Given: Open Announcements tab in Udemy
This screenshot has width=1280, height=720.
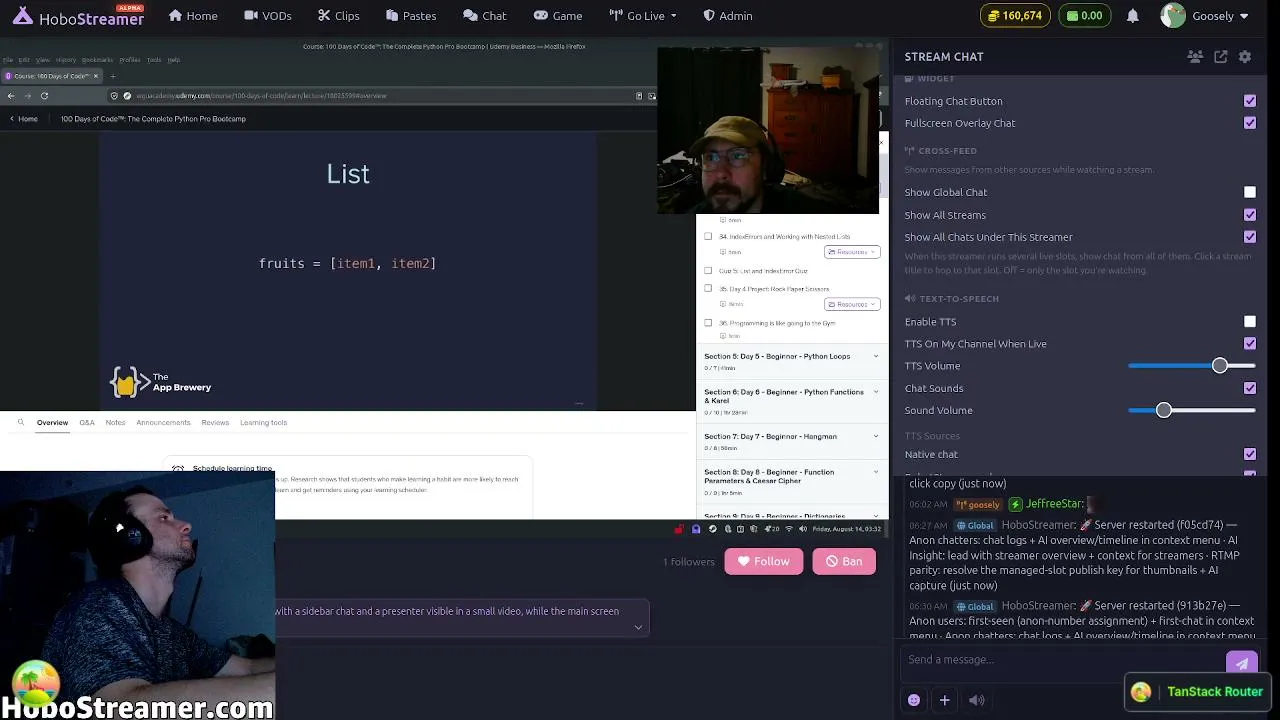Looking at the screenshot, I should coord(163,423).
